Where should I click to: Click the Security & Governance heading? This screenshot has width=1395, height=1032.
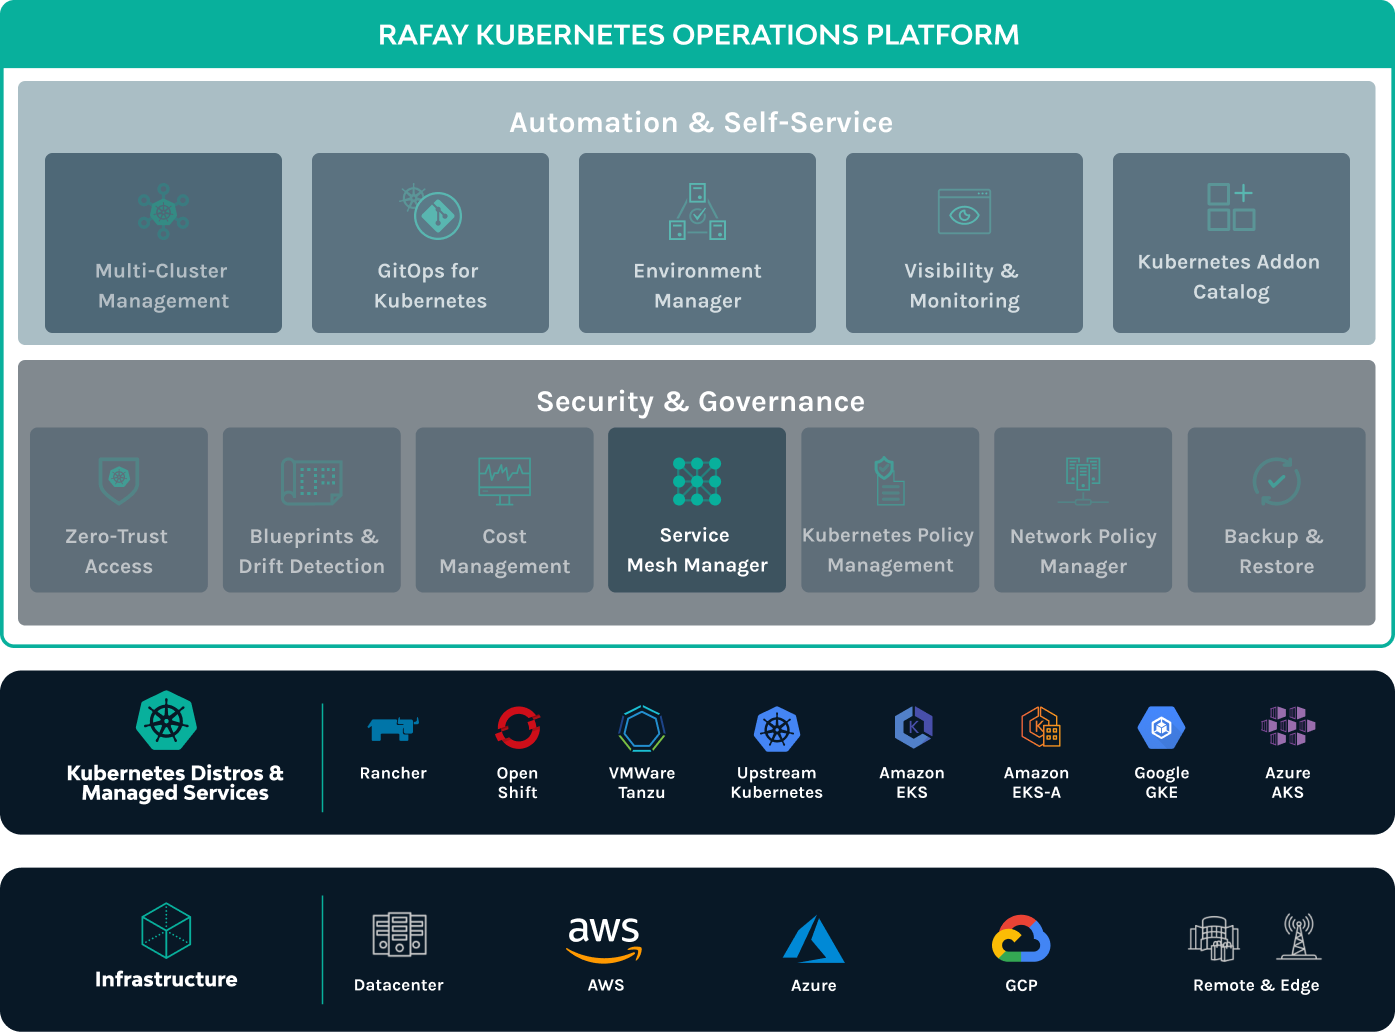[x=700, y=401]
